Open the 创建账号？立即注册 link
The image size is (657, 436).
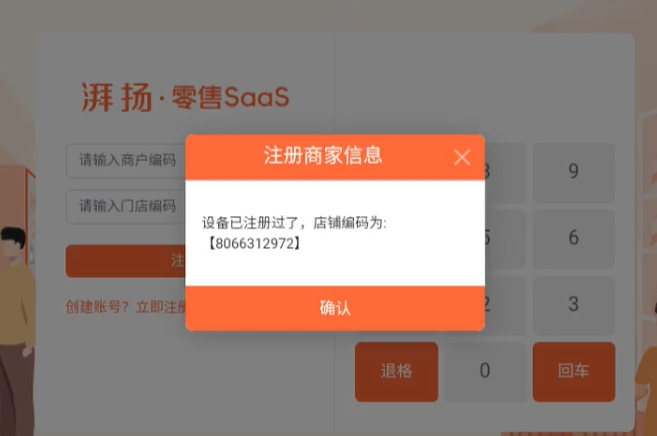126,307
